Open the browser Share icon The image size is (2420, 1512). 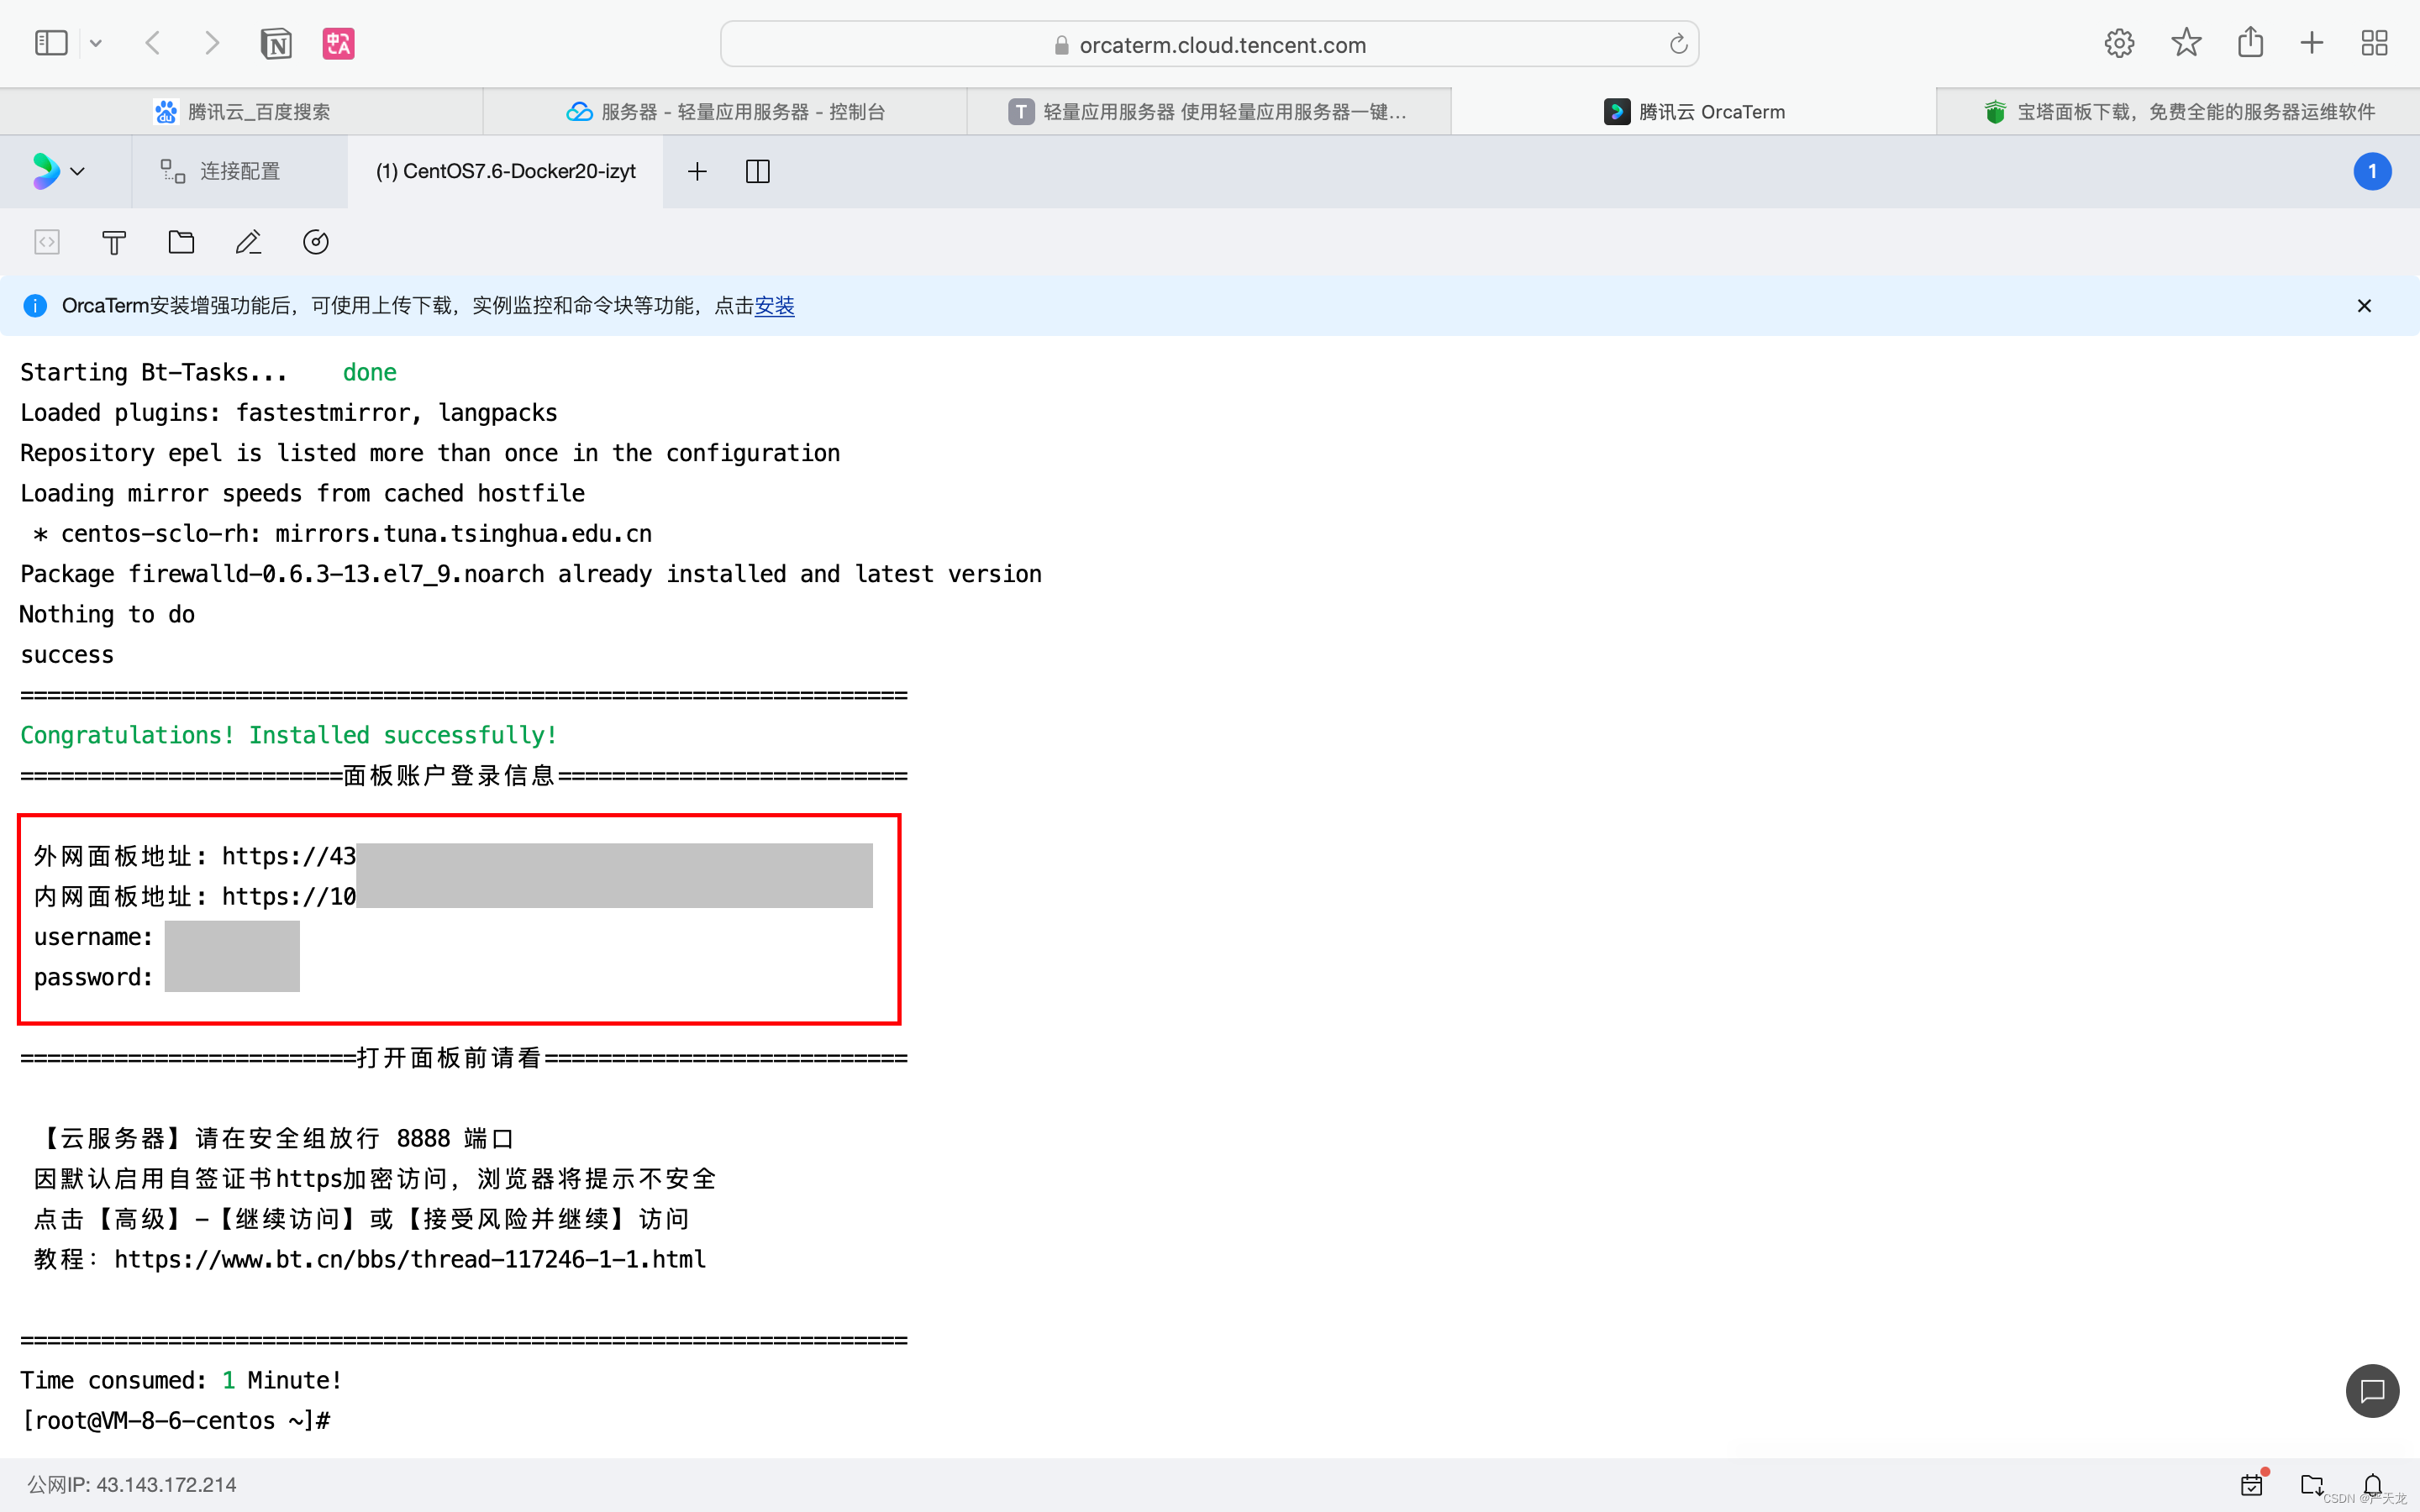[x=2250, y=43]
